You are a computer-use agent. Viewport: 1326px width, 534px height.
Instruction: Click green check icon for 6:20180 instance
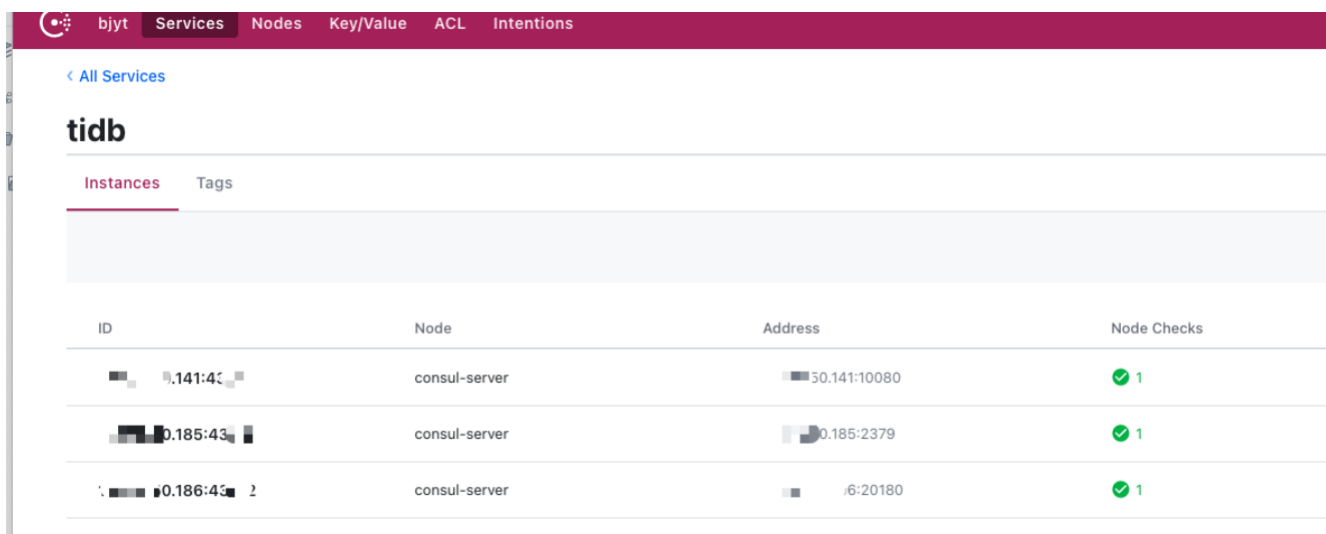1120,489
